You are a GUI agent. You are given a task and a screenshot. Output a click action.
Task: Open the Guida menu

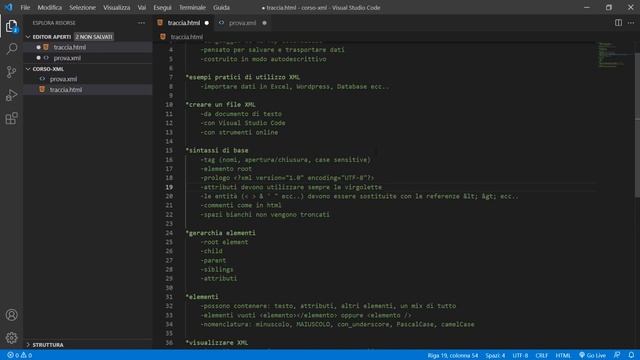(221, 7)
